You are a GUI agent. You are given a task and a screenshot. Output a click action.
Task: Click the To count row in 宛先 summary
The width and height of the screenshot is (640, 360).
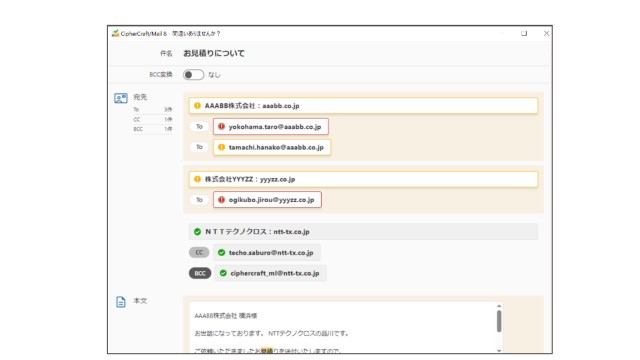click(x=153, y=109)
